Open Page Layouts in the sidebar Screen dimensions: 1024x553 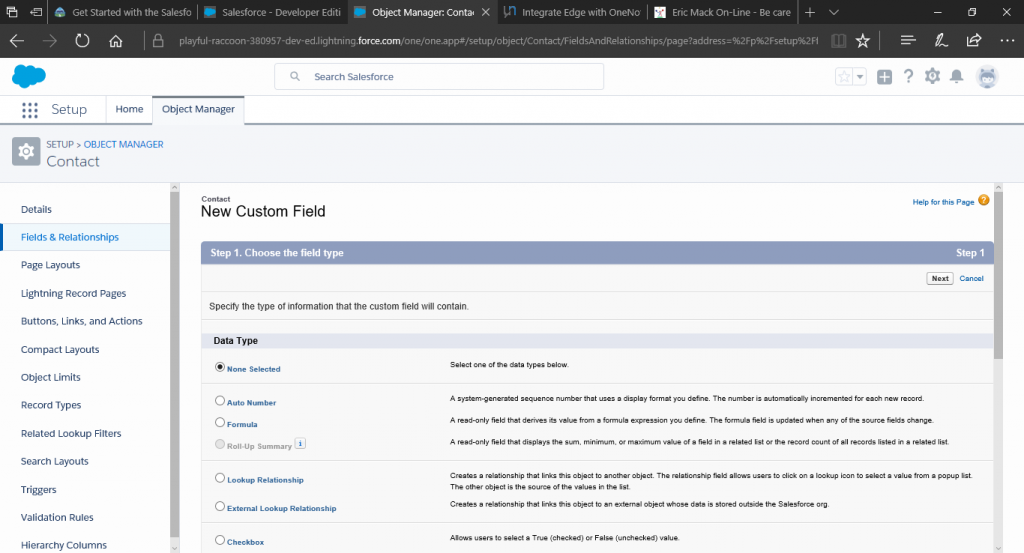coord(50,265)
